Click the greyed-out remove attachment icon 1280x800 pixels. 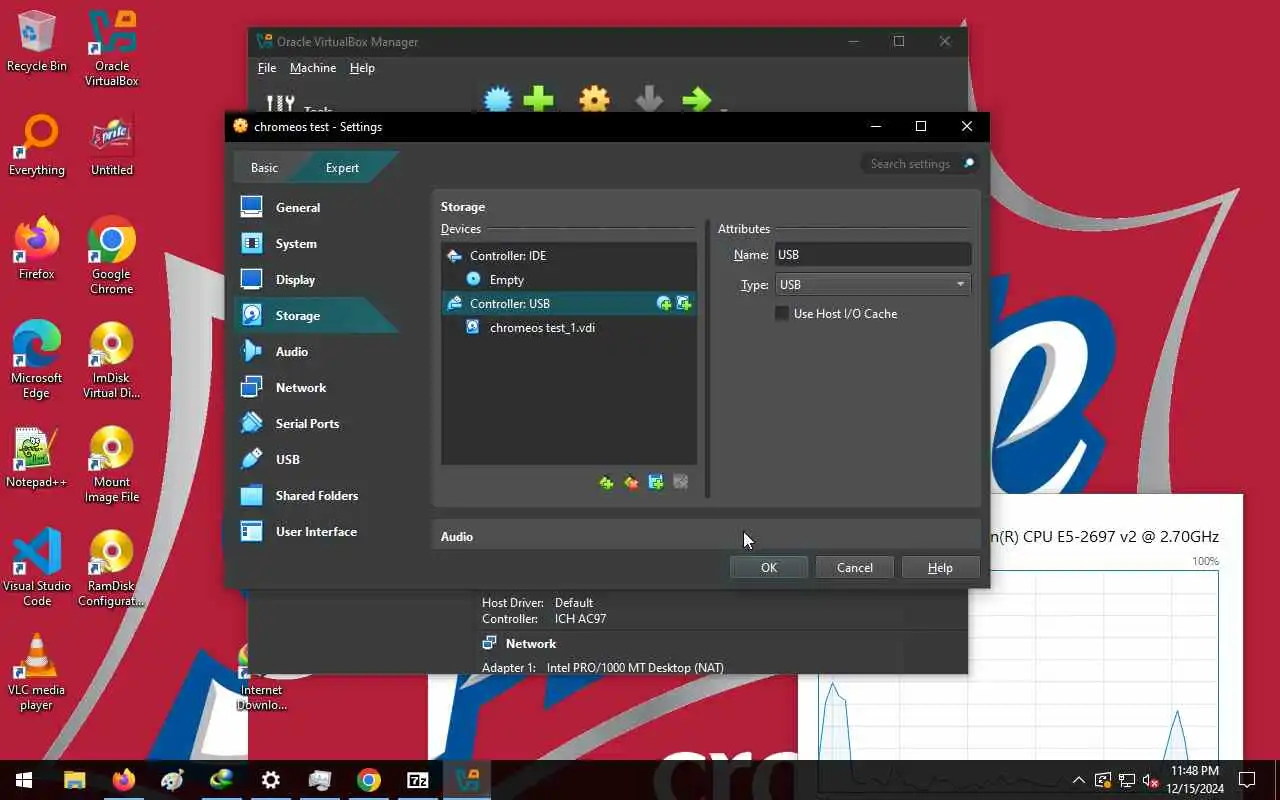(681, 483)
